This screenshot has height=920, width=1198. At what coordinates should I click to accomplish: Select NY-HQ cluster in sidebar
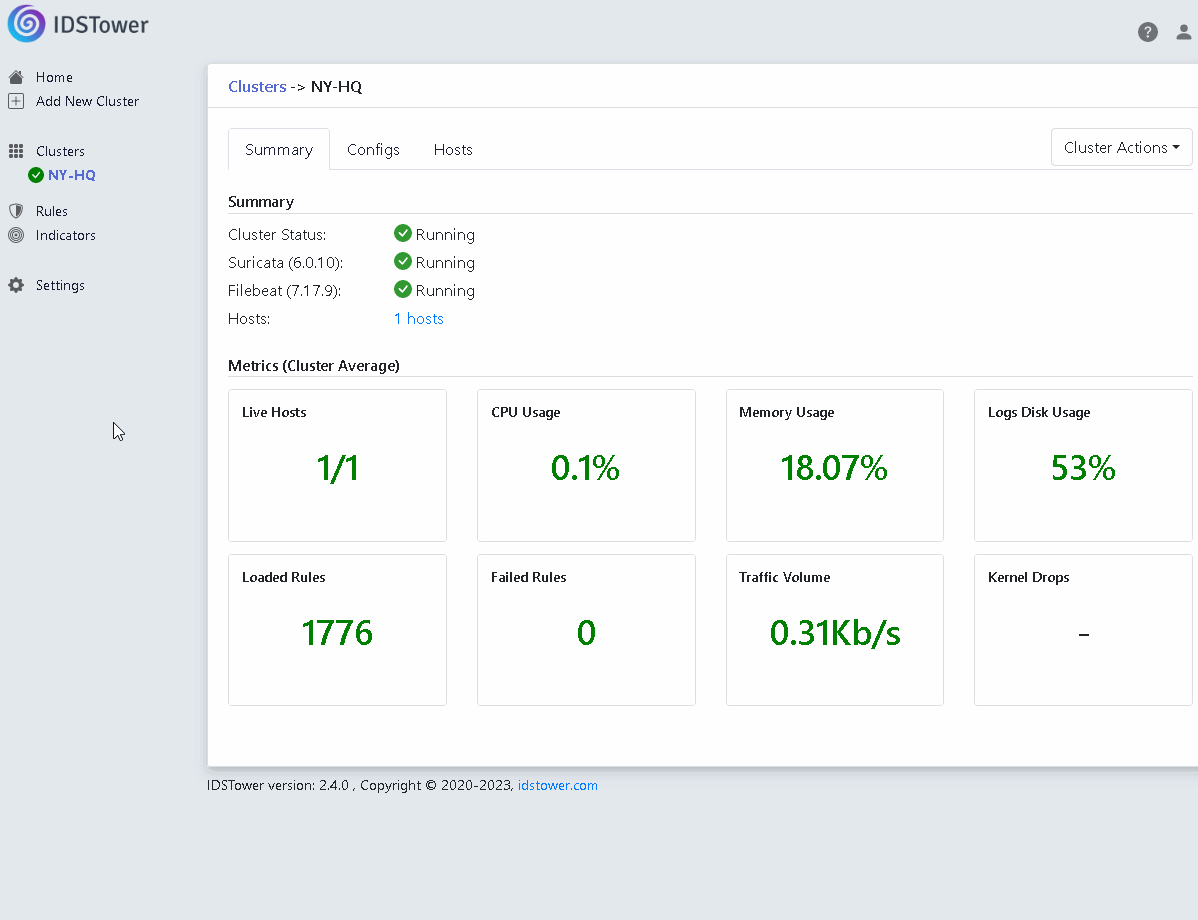coord(72,175)
